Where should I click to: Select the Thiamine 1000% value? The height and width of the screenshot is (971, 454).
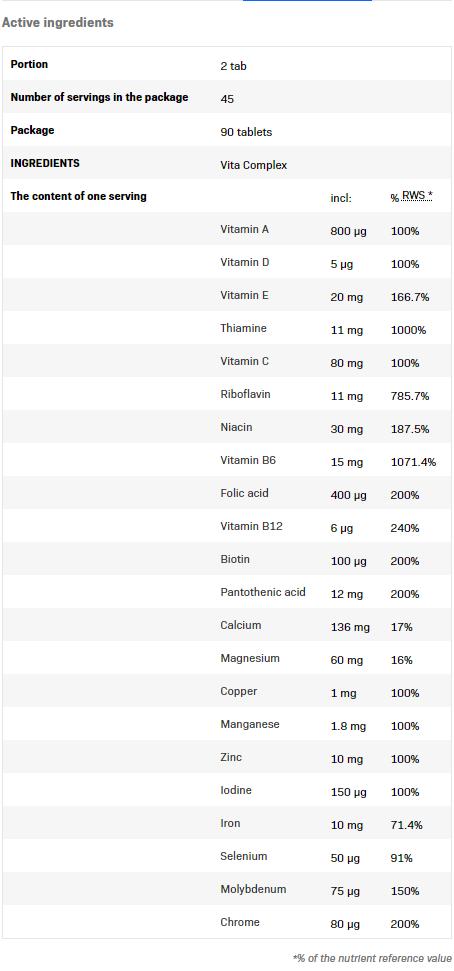[x=408, y=330]
